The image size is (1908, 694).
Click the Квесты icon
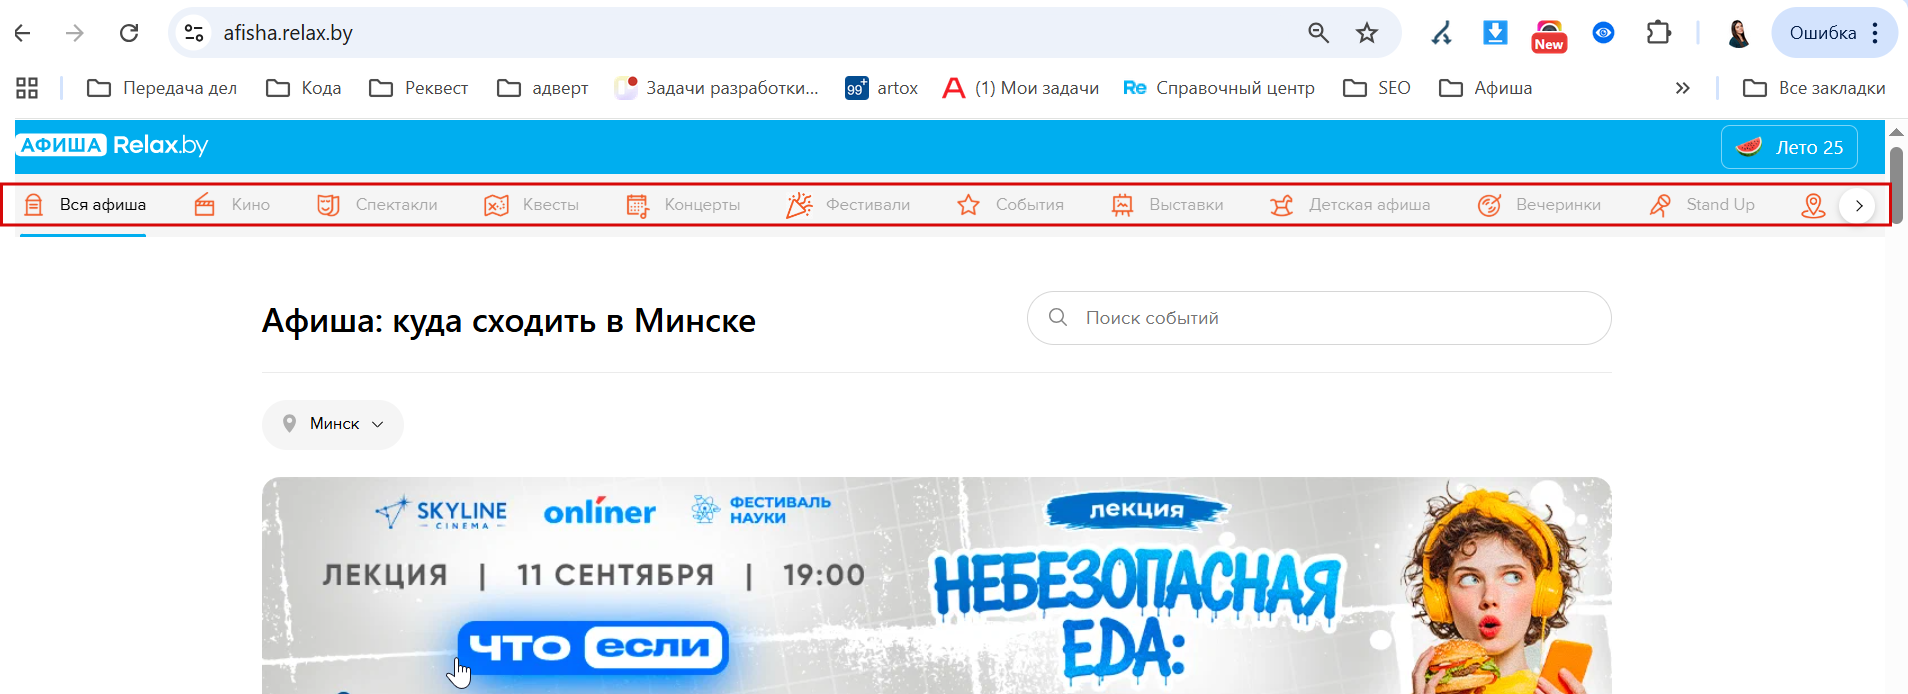tap(496, 205)
